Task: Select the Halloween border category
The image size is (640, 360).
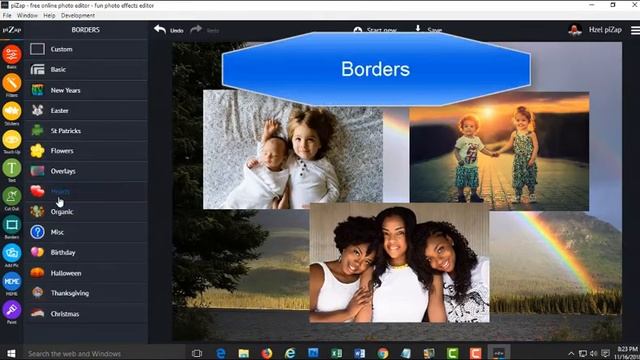Action: coord(86,273)
